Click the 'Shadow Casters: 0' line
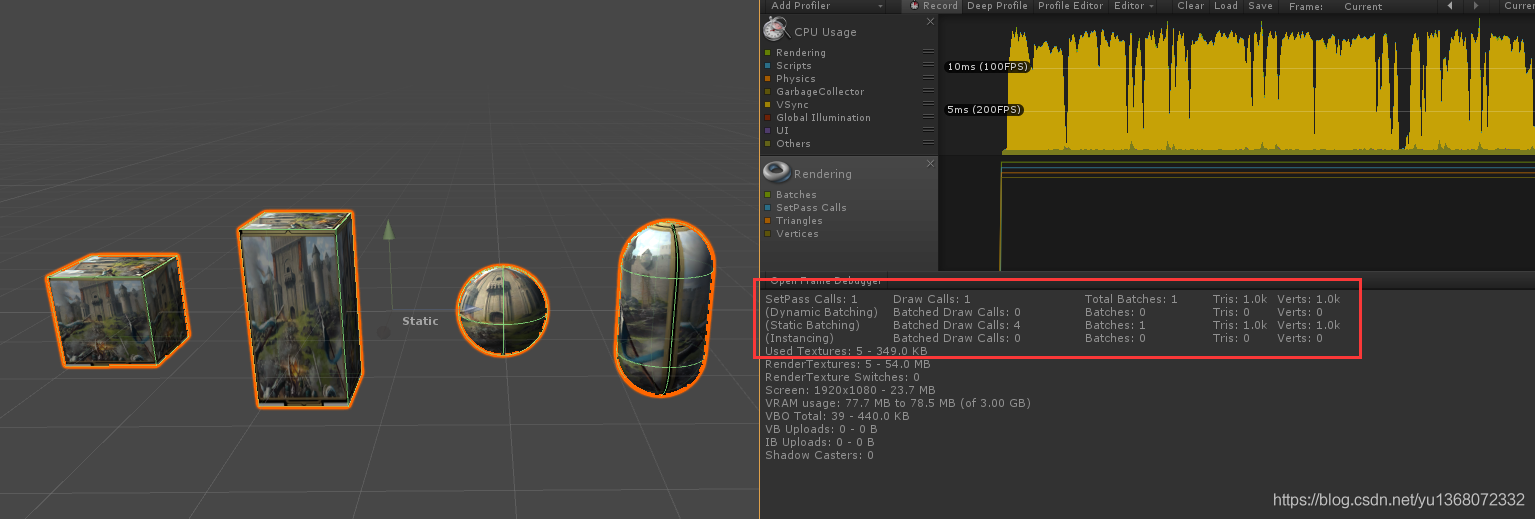This screenshot has height=519, width=1535. [x=819, y=455]
